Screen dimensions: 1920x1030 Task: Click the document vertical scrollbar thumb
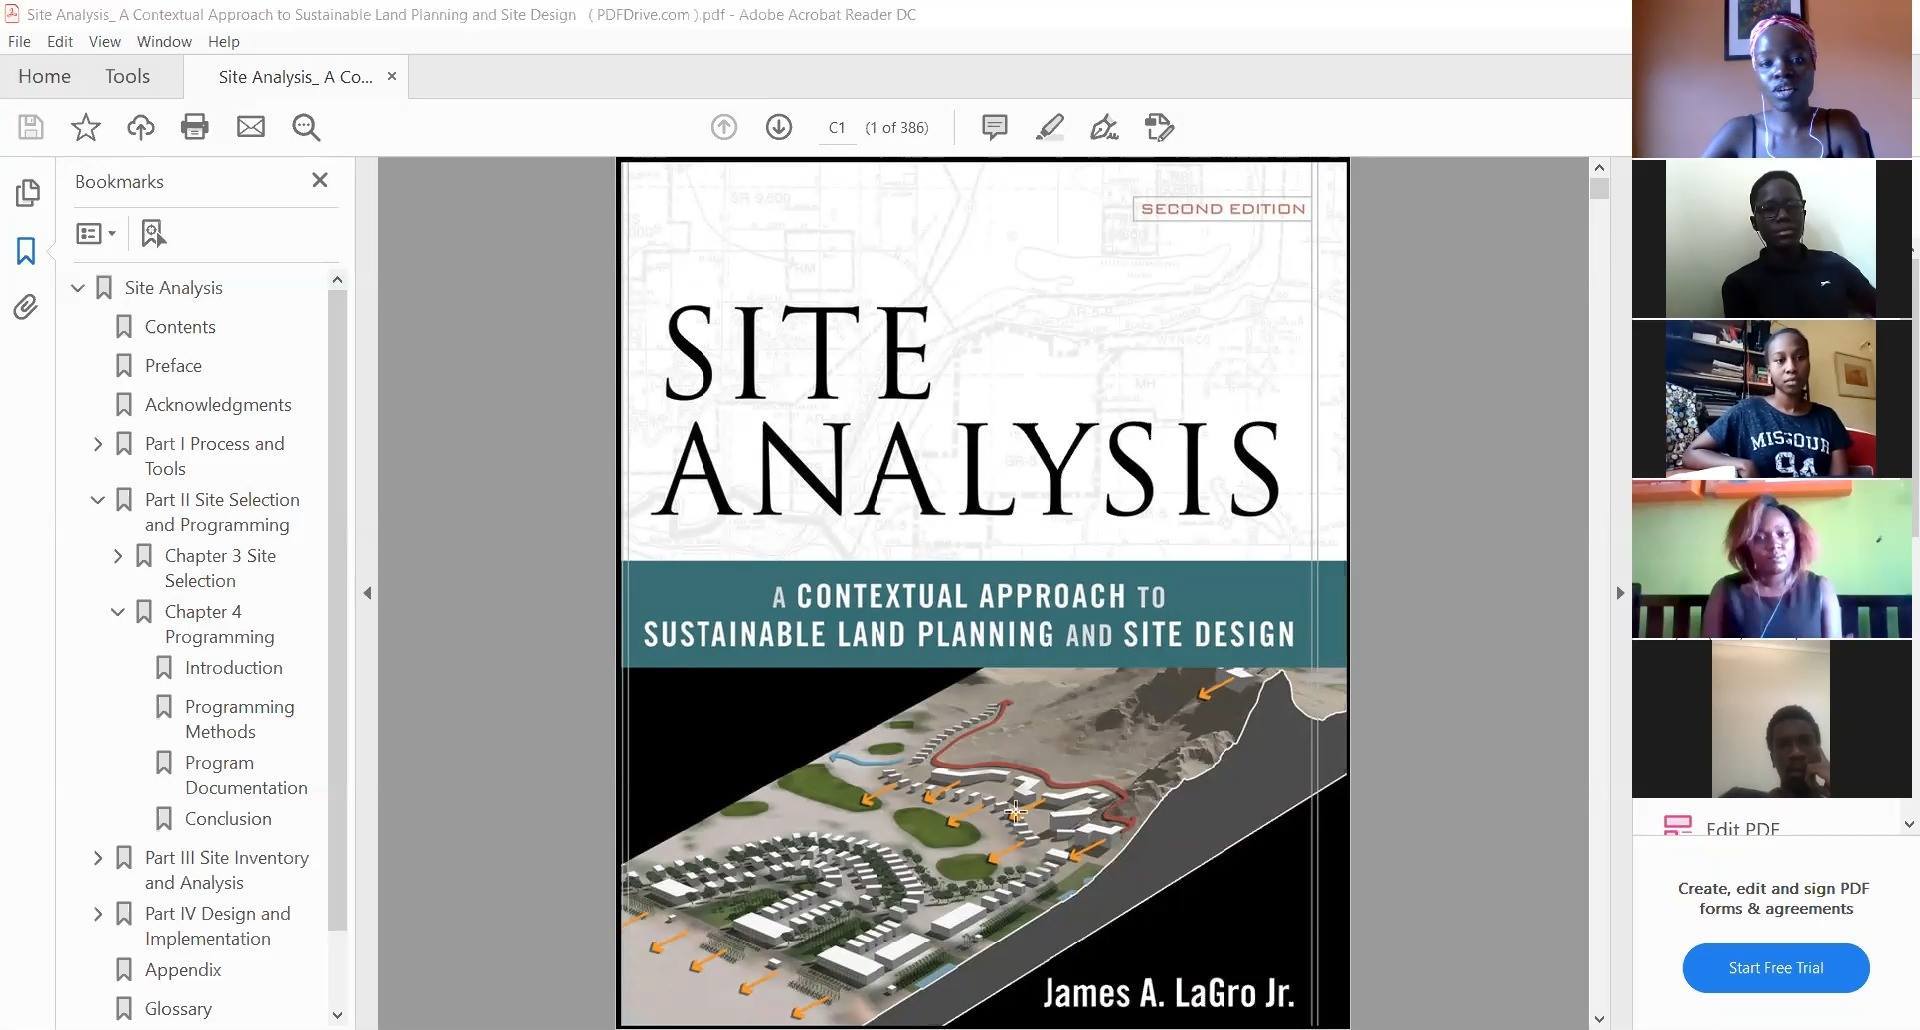click(x=1599, y=189)
